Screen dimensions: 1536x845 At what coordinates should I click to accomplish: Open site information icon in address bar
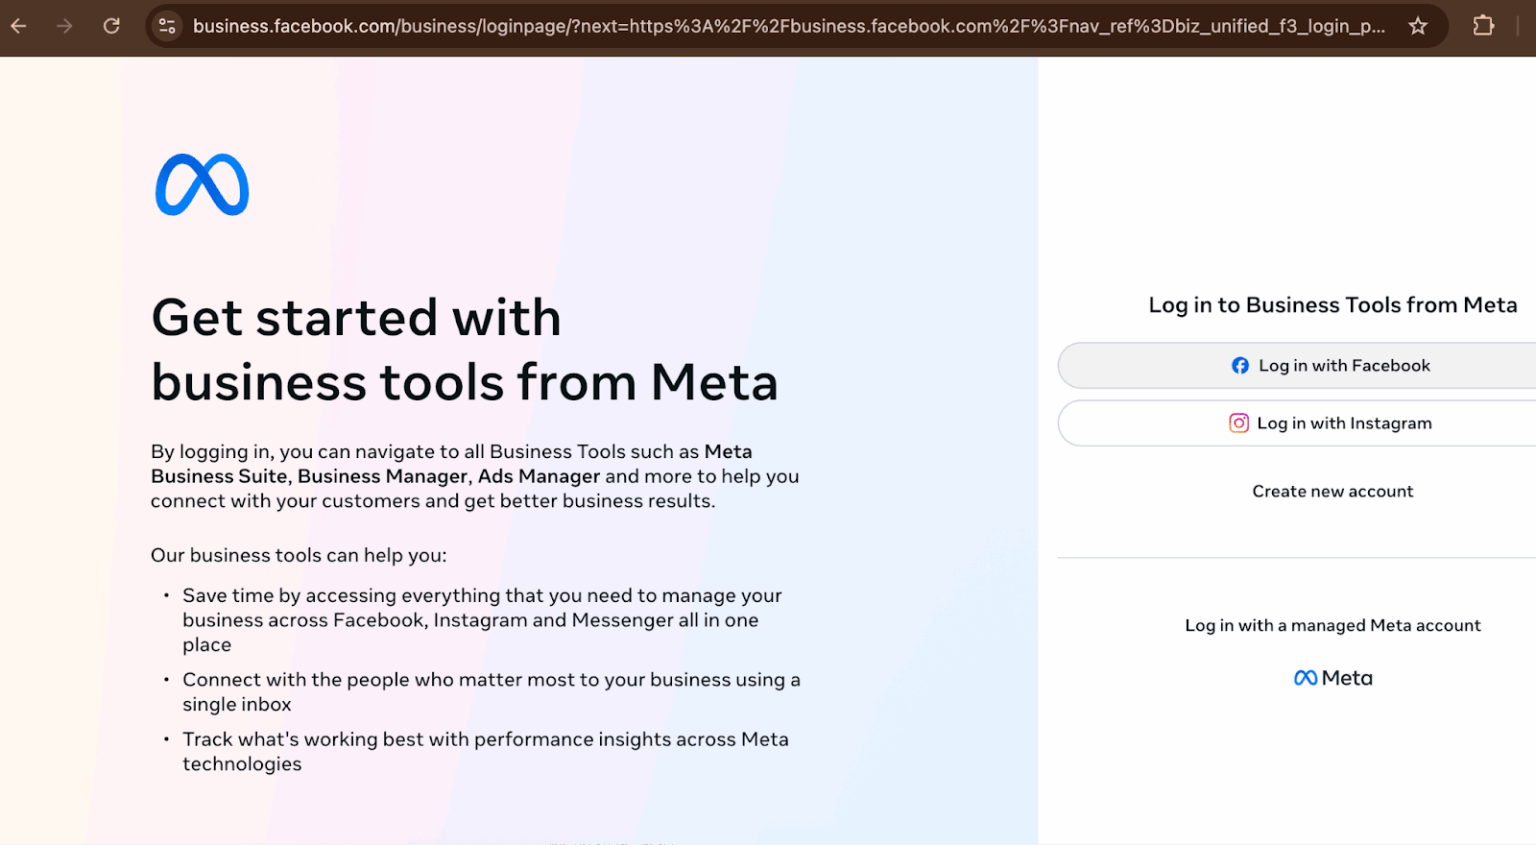tap(167, 26)
